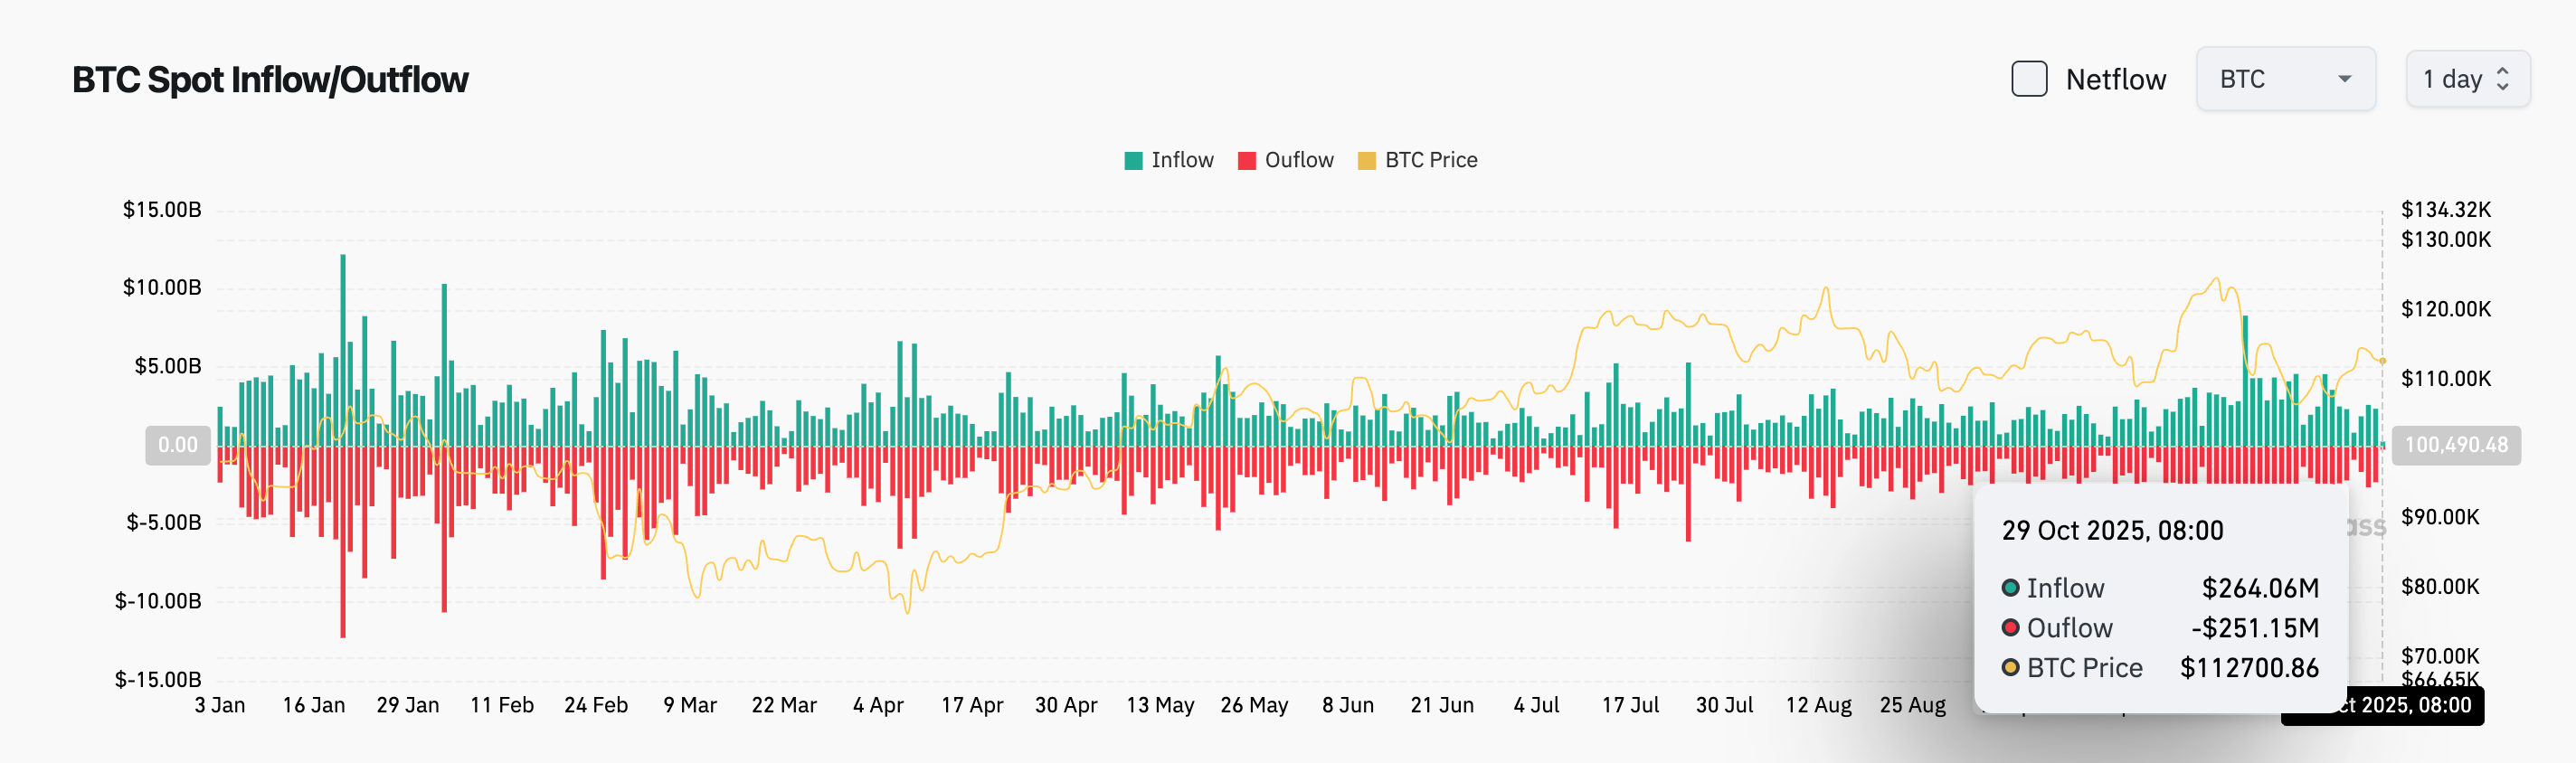Select the BTC Price legend label text
The image size is (2576, 763).
coord(1432,159)
